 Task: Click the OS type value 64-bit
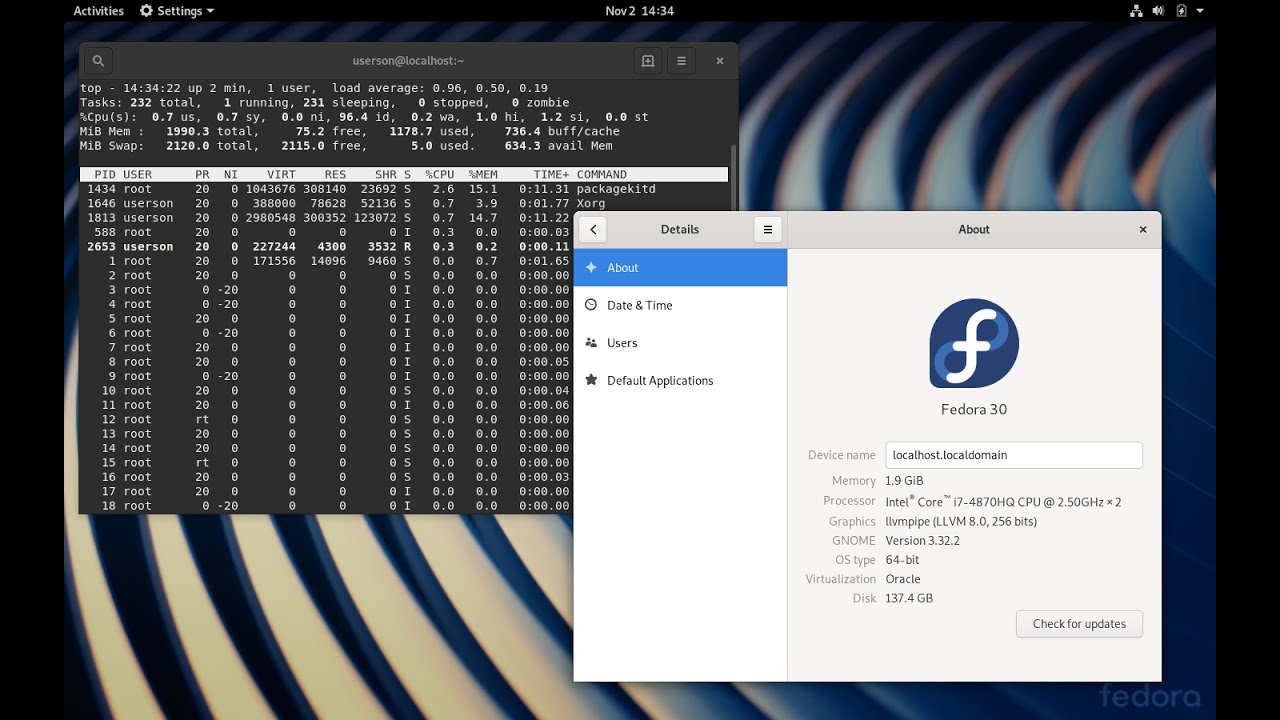click(902, 560)
